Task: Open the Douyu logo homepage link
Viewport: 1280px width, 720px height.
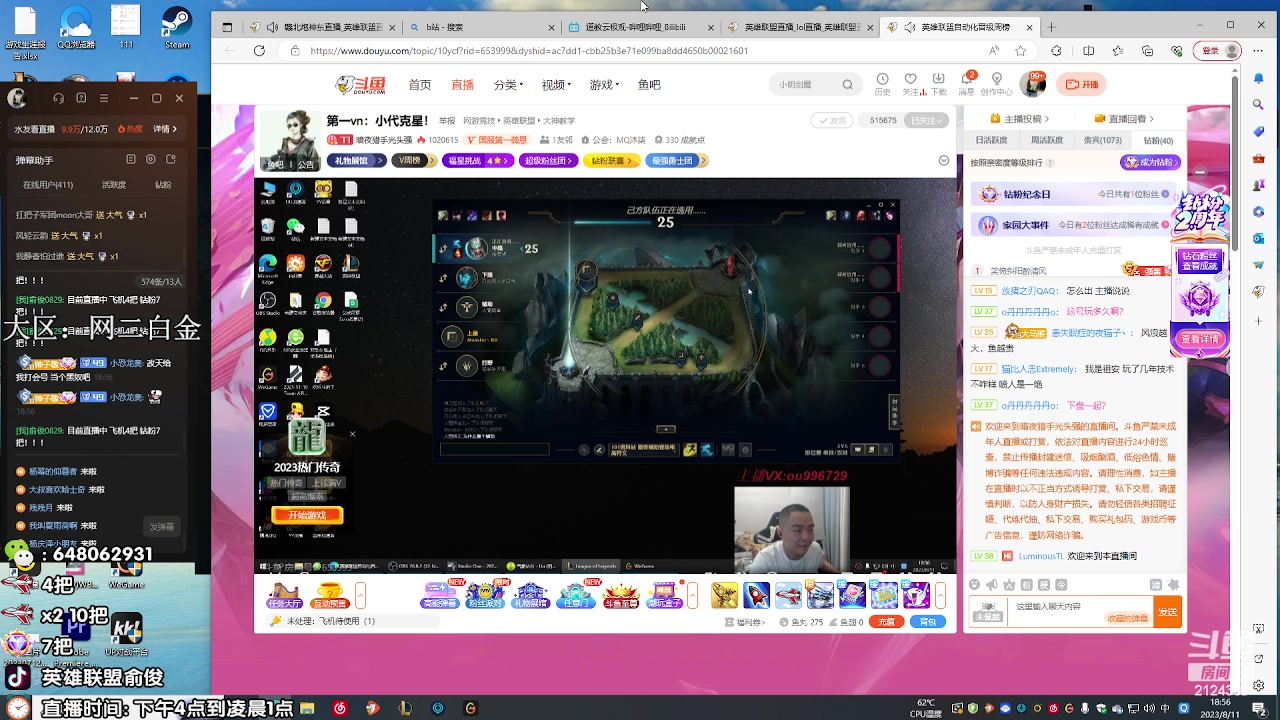Action: pyautogui.click(x=358, y=85)
